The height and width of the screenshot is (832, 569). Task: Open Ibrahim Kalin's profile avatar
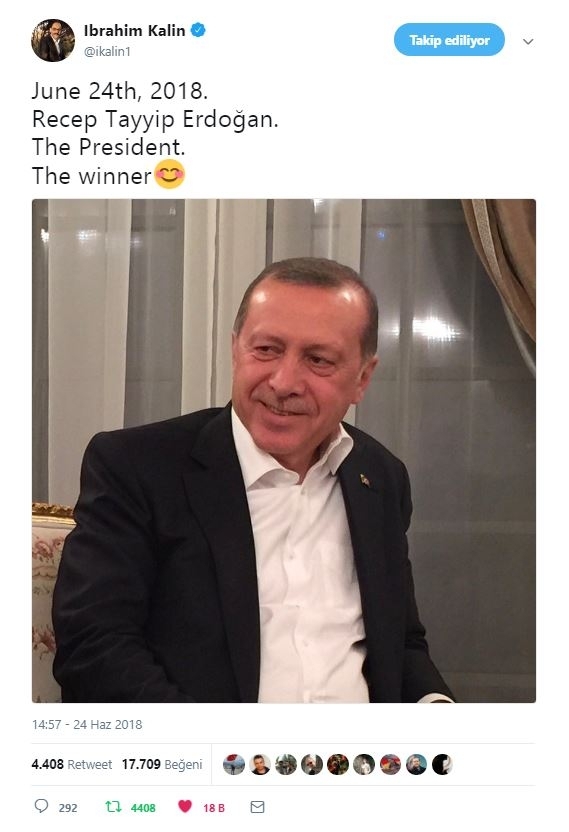pyautogui.click(x=53, y=40)
